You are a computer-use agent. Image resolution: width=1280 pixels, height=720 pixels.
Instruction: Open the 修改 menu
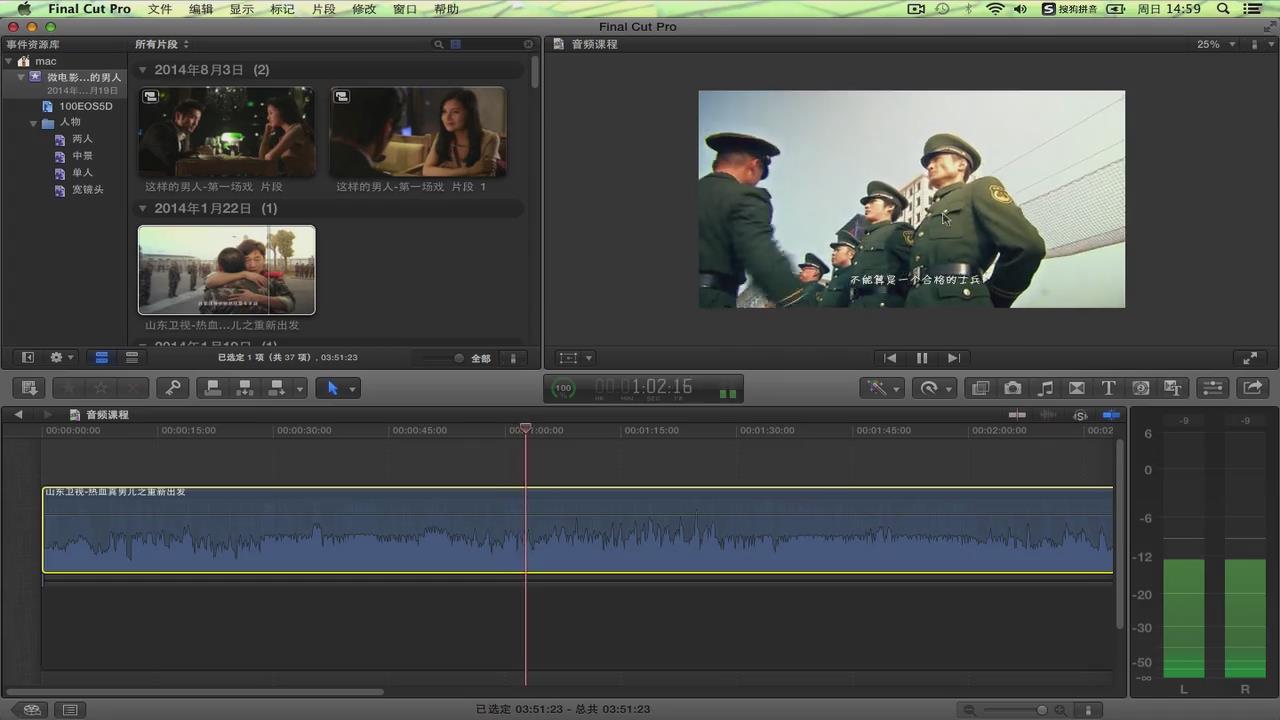[364, 9]
